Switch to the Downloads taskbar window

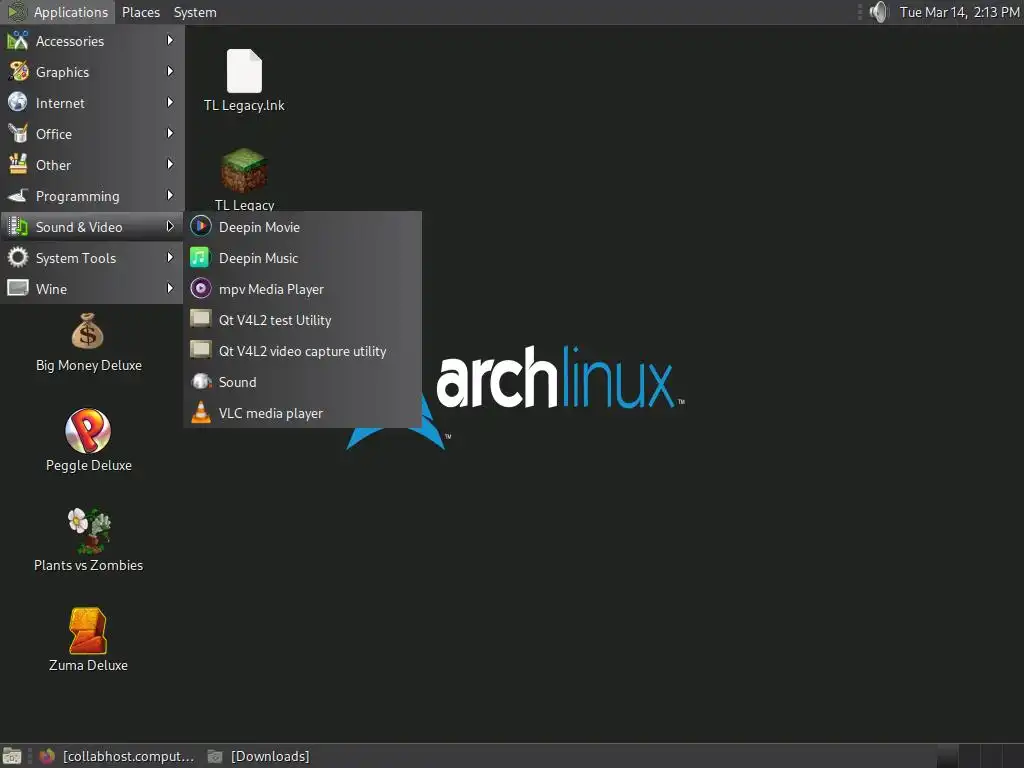[259, 756]
